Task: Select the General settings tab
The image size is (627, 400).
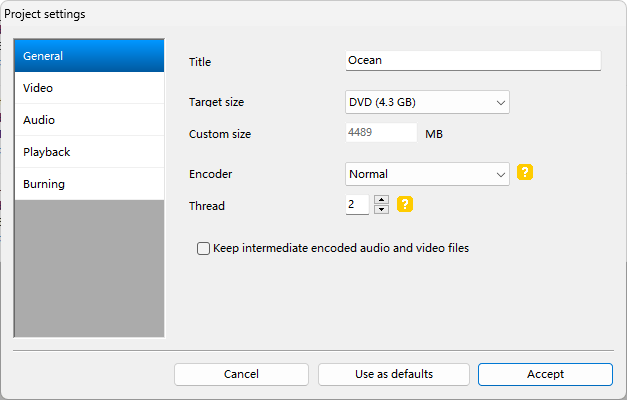Action: [89, 56]
